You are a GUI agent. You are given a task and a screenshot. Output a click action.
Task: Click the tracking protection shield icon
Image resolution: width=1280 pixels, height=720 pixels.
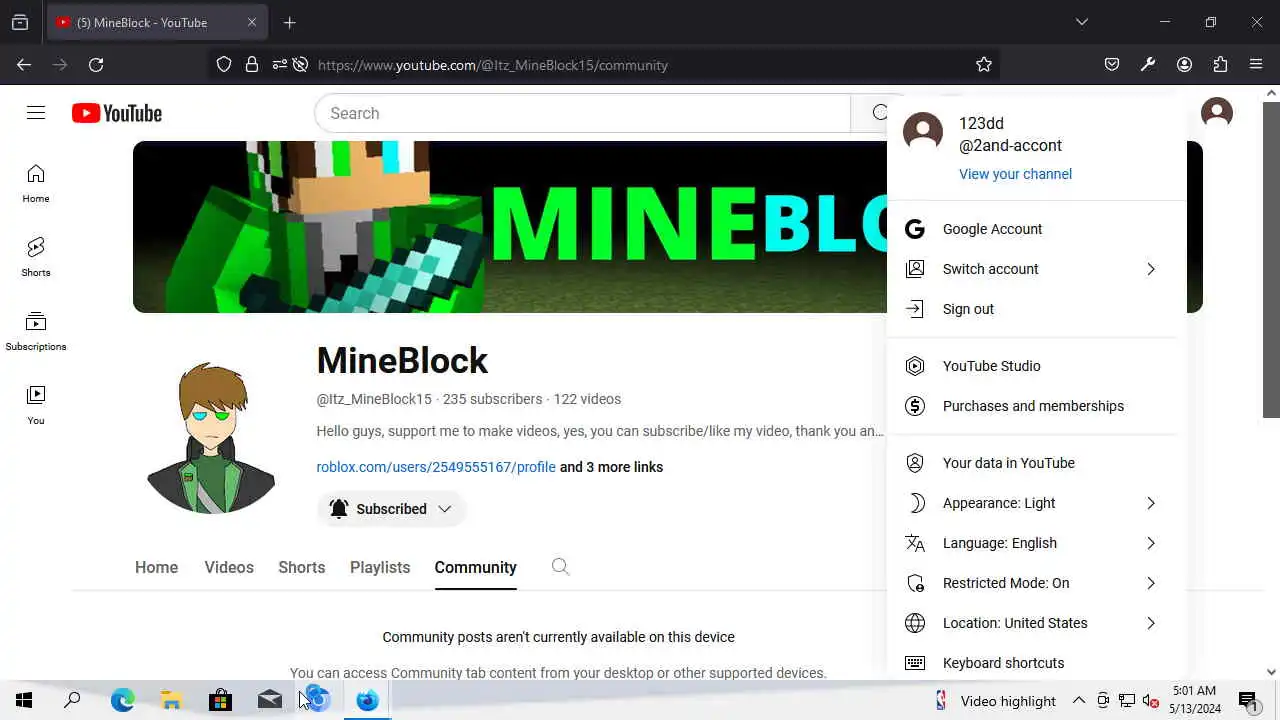coord(224,64)
